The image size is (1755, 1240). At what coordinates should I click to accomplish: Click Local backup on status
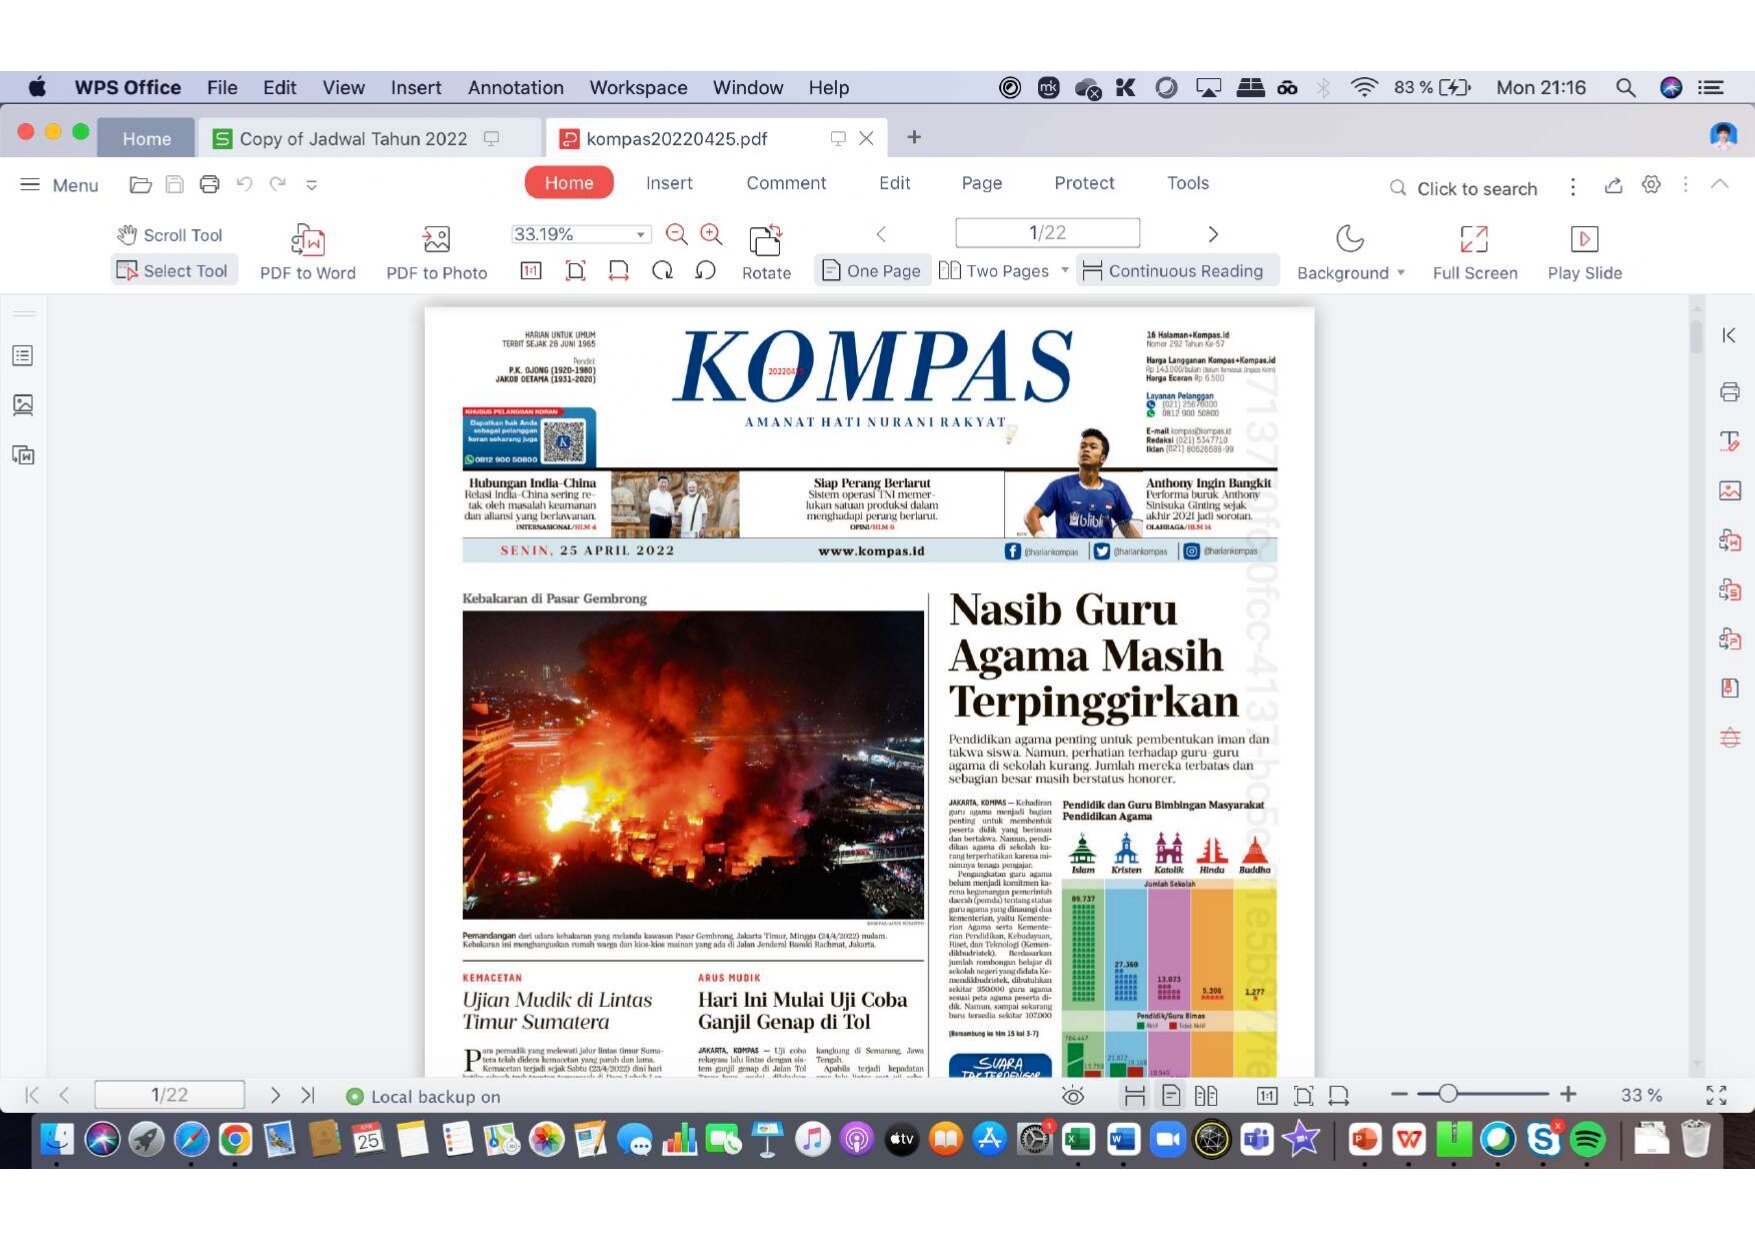tap(423, 1096)
